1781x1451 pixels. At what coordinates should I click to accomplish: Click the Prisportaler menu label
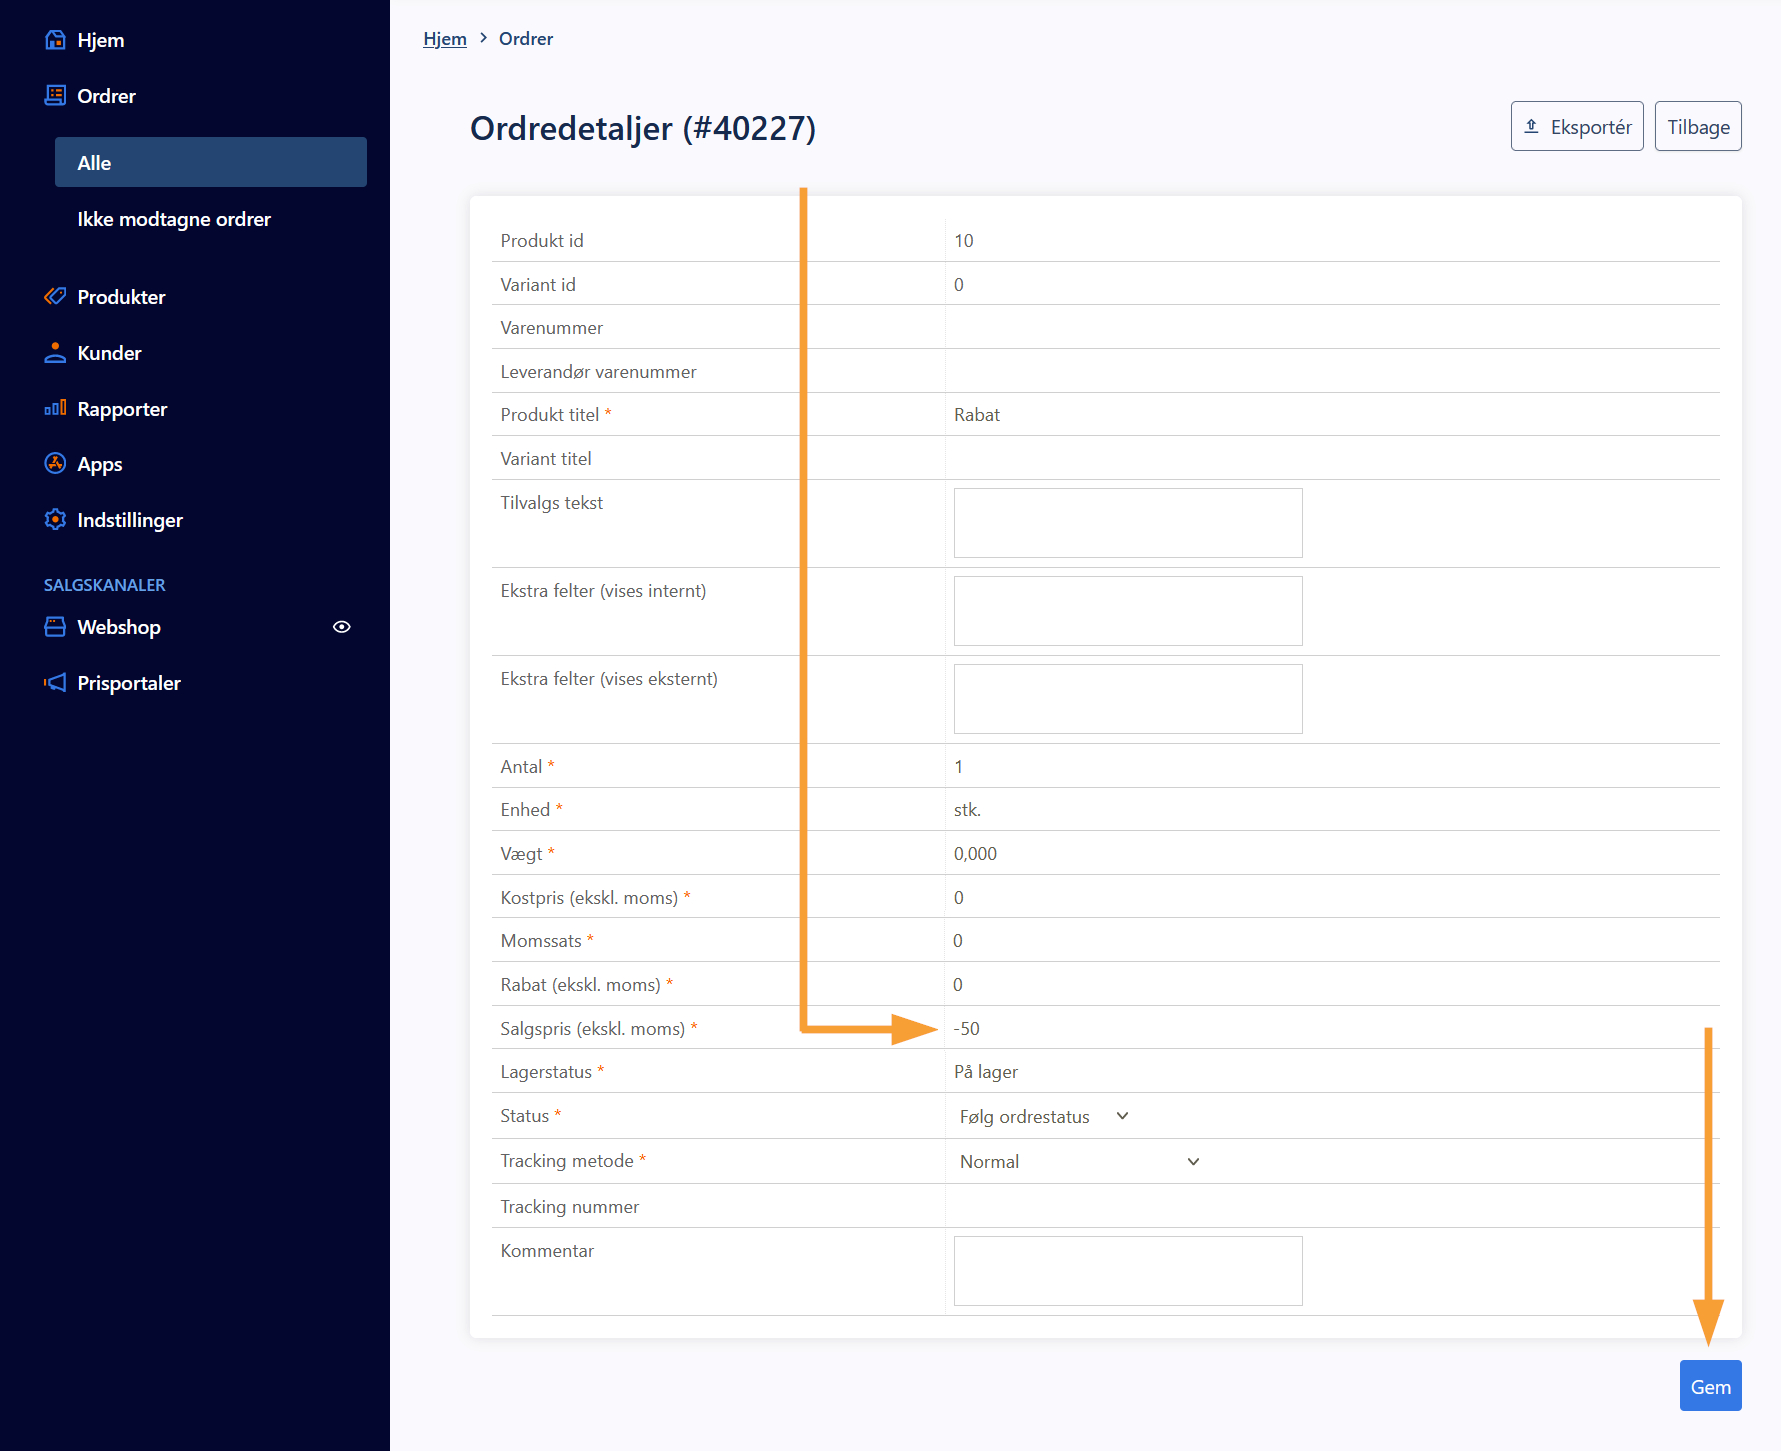point(129,683)
